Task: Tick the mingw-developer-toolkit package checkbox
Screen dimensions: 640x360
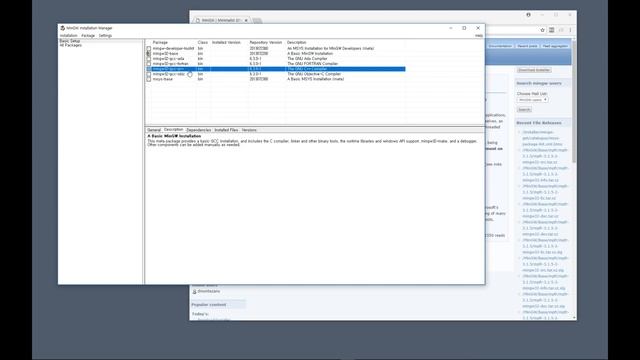Action: (149, 49)
